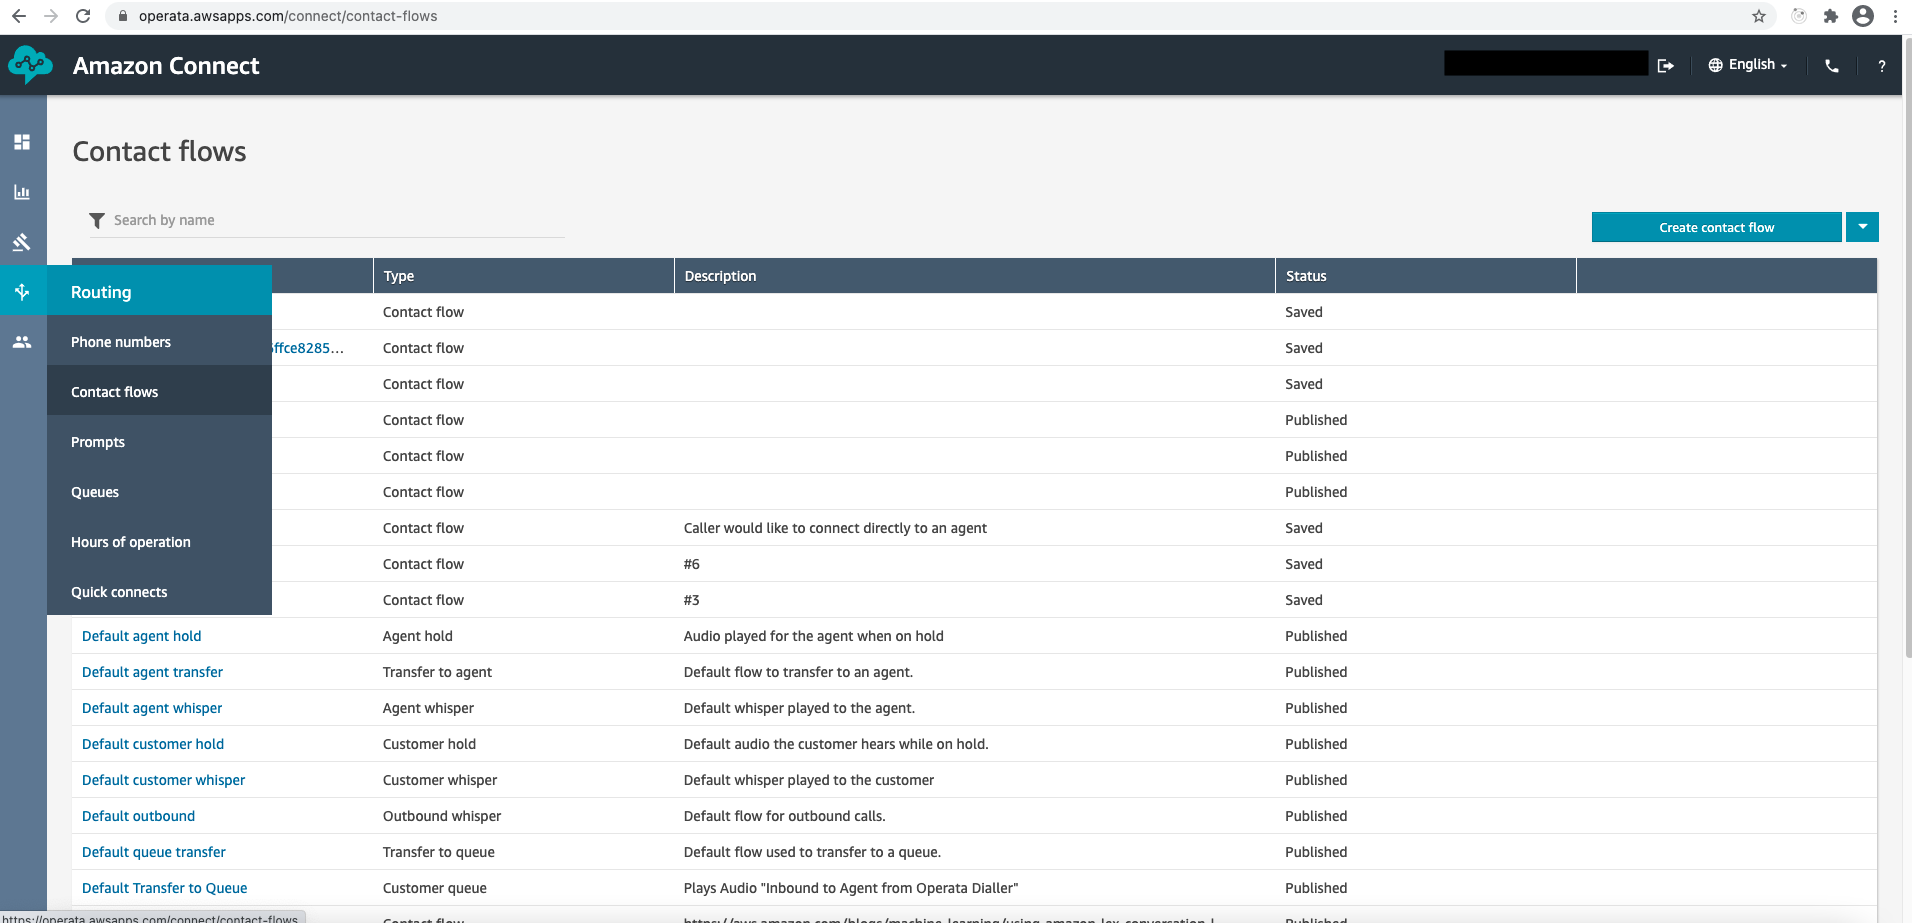Open the Users sidebar icon

click(22, 342)
